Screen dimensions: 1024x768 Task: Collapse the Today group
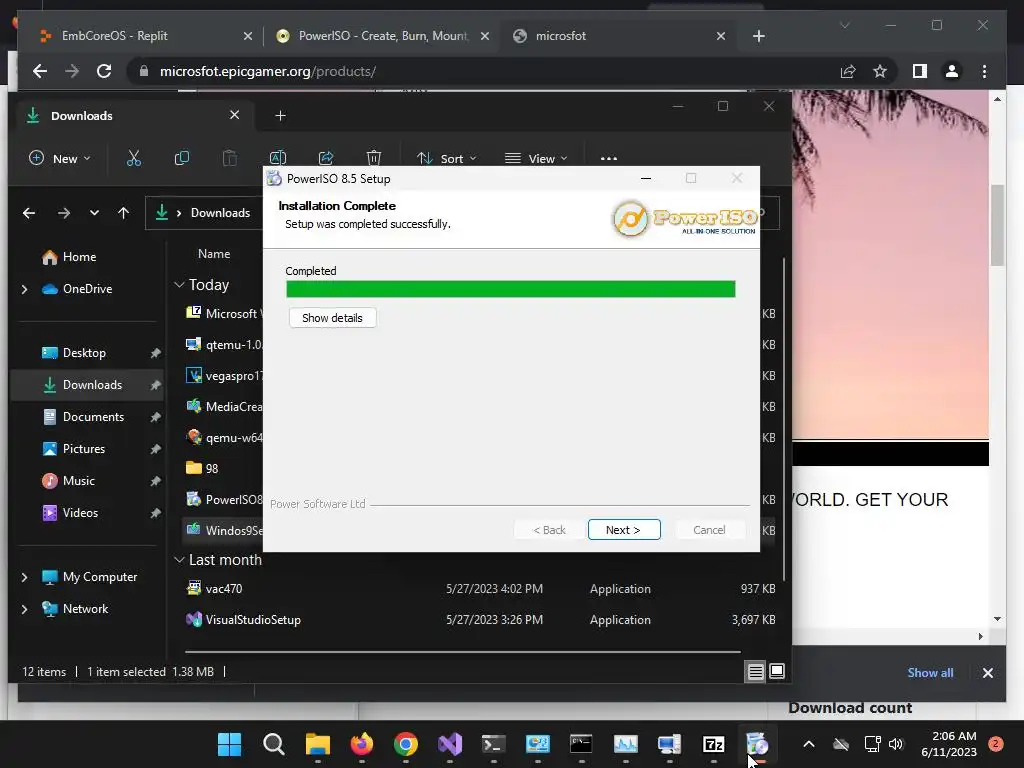tap(179, 285)
